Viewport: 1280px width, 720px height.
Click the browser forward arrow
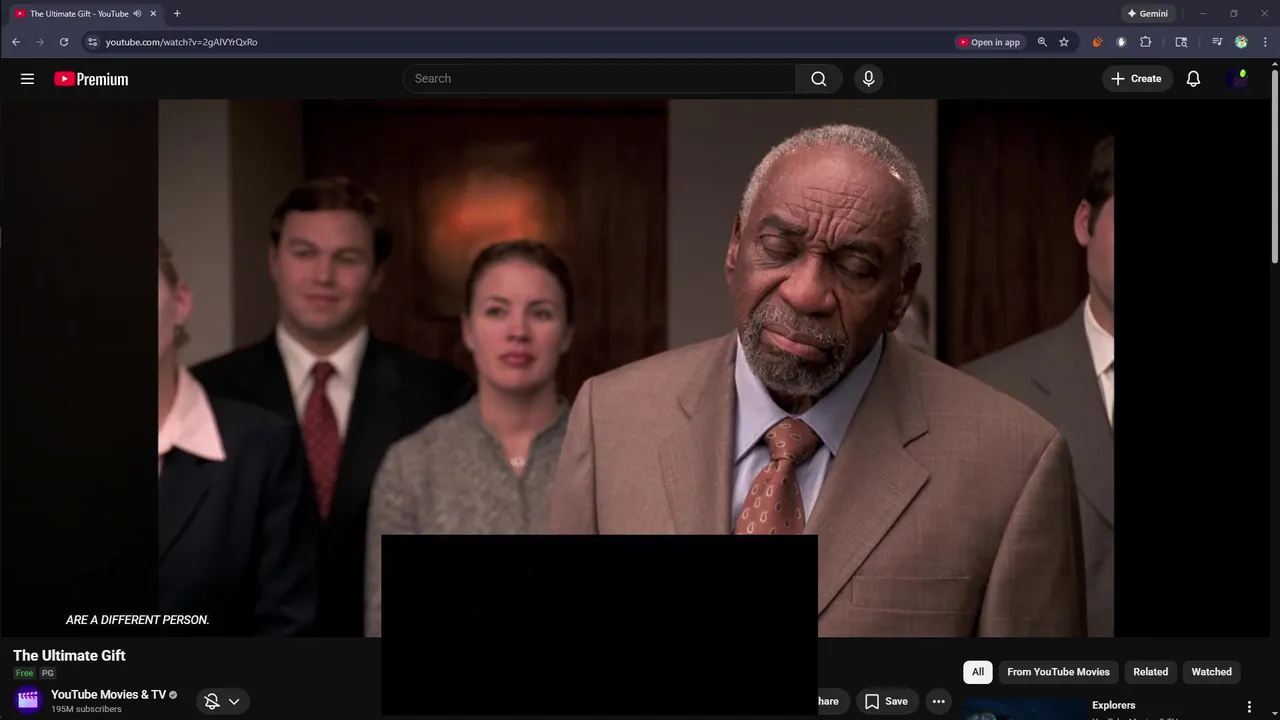pyautogui.click(x=40, y=42)
